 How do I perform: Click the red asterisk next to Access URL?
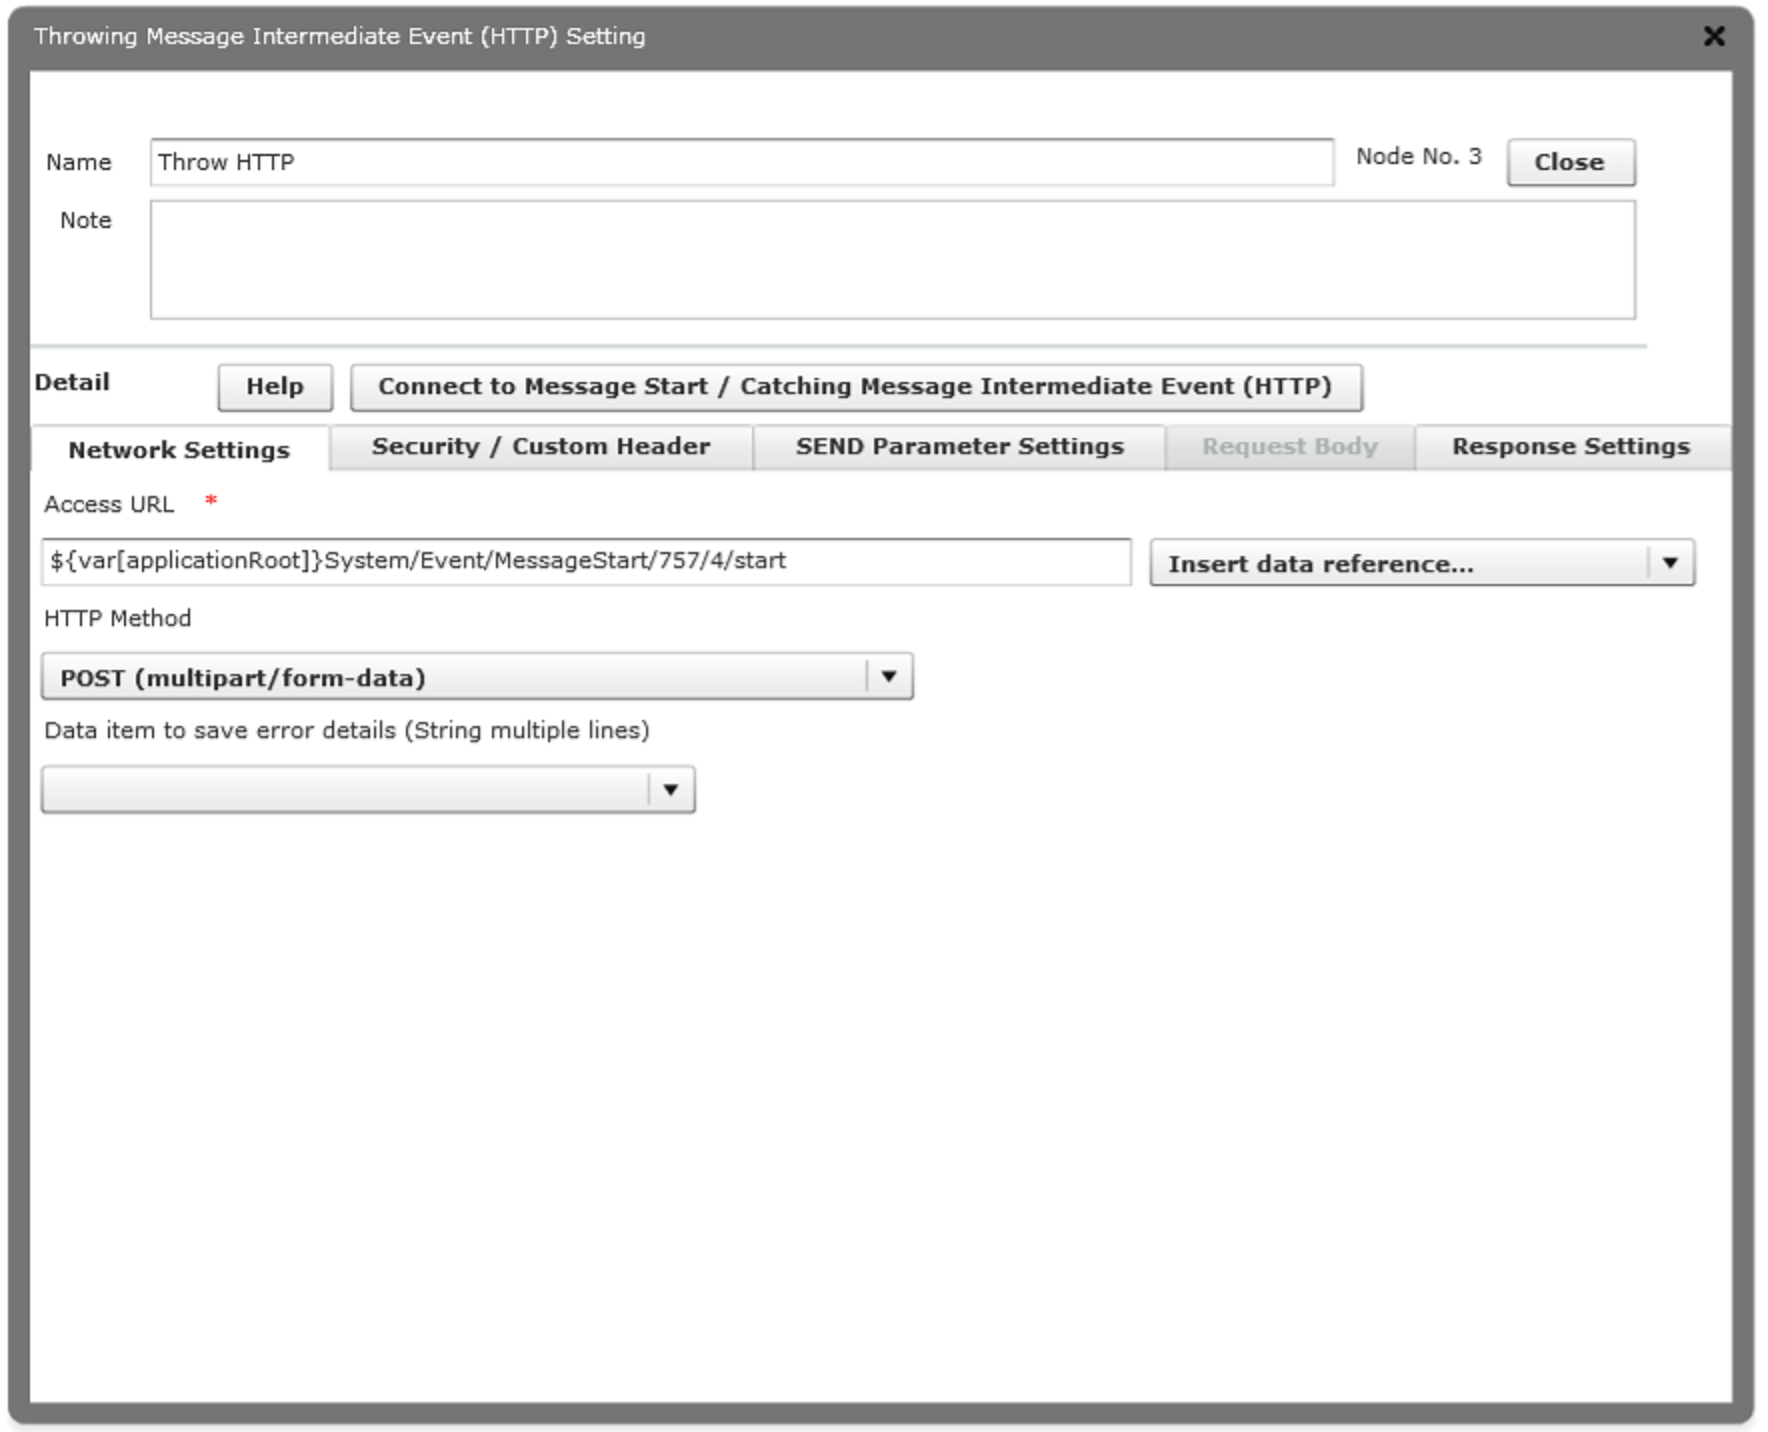pyautogui.click(x=211, y=500)
